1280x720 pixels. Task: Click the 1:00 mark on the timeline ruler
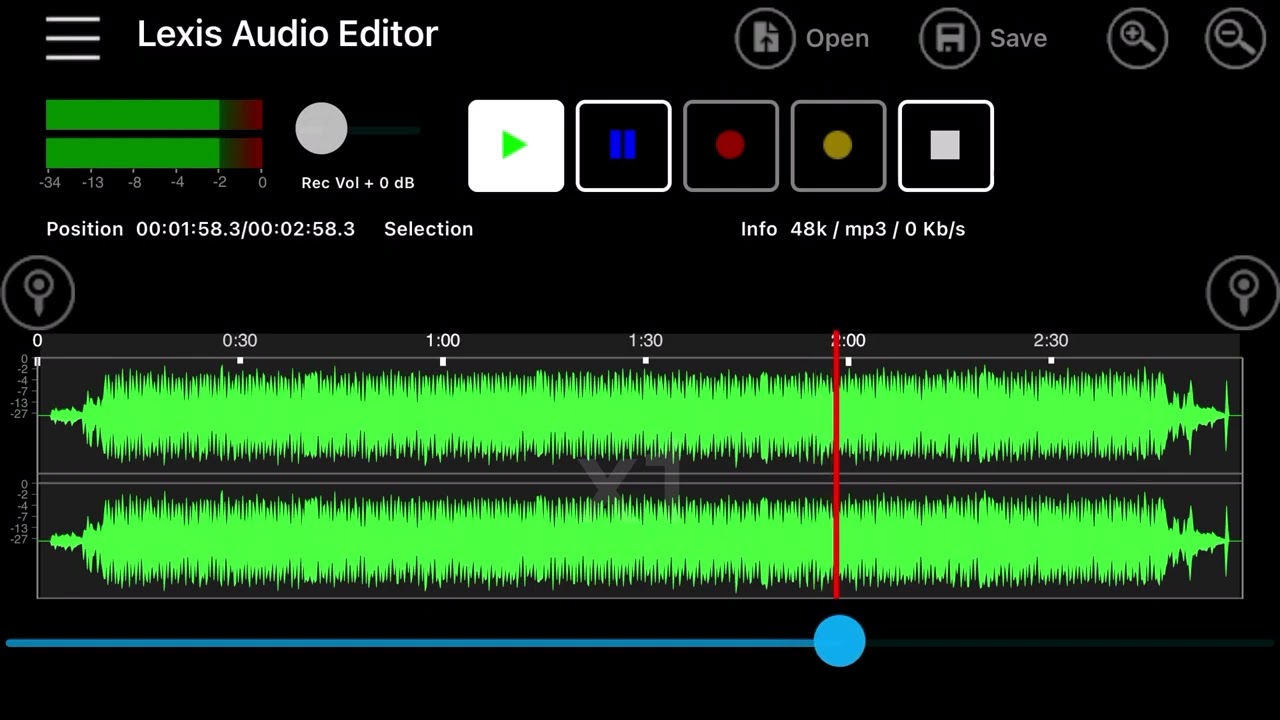point(443,341)
